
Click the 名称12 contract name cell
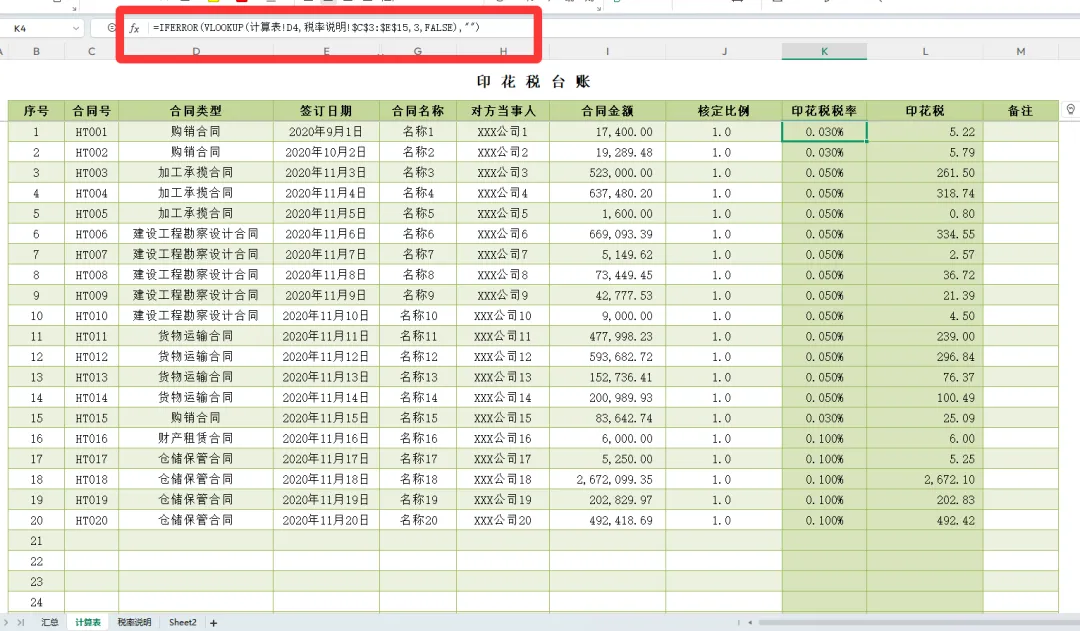[x=417, y=357]
